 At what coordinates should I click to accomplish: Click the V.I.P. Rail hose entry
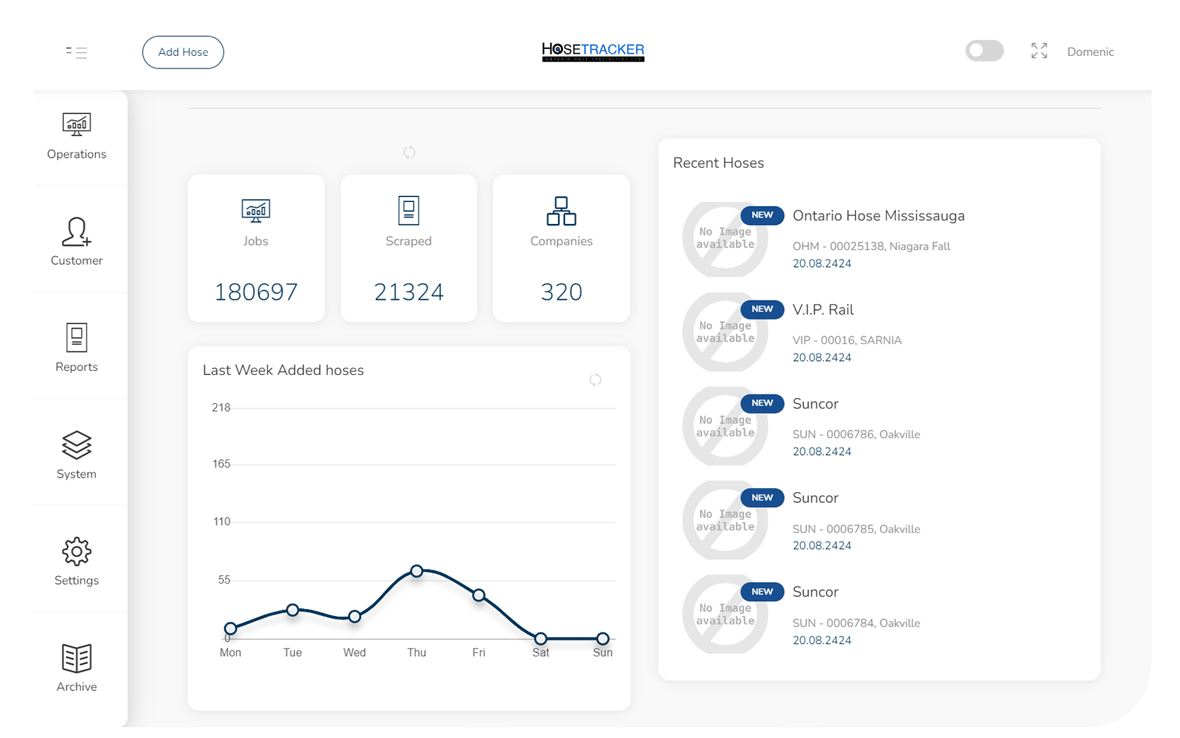[823, 310]
